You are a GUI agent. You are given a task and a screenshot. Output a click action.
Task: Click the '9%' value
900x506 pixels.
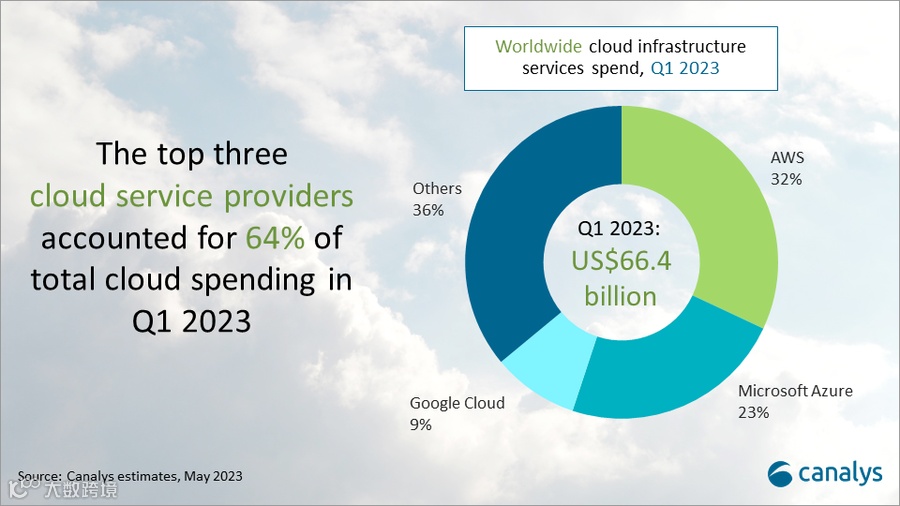point(420,425)
